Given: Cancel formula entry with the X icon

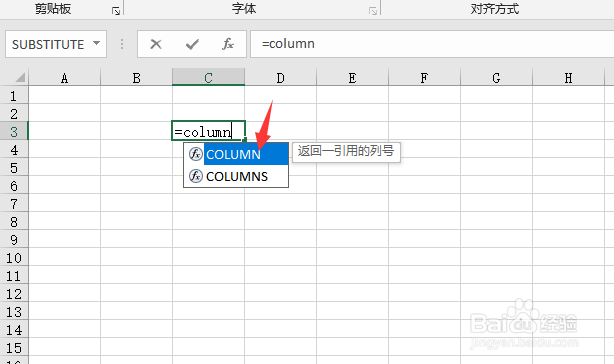Looking at the screenshot, I should pyautogui.click(x=156, y=44).
